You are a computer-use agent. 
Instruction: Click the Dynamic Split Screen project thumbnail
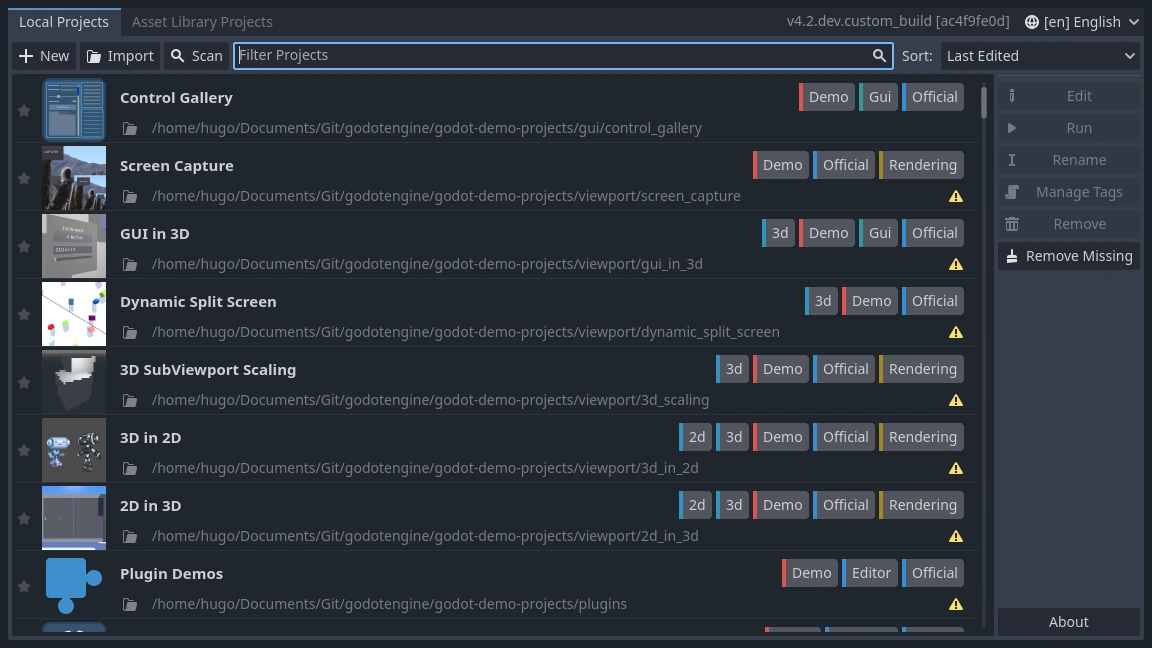click(74, 314)
